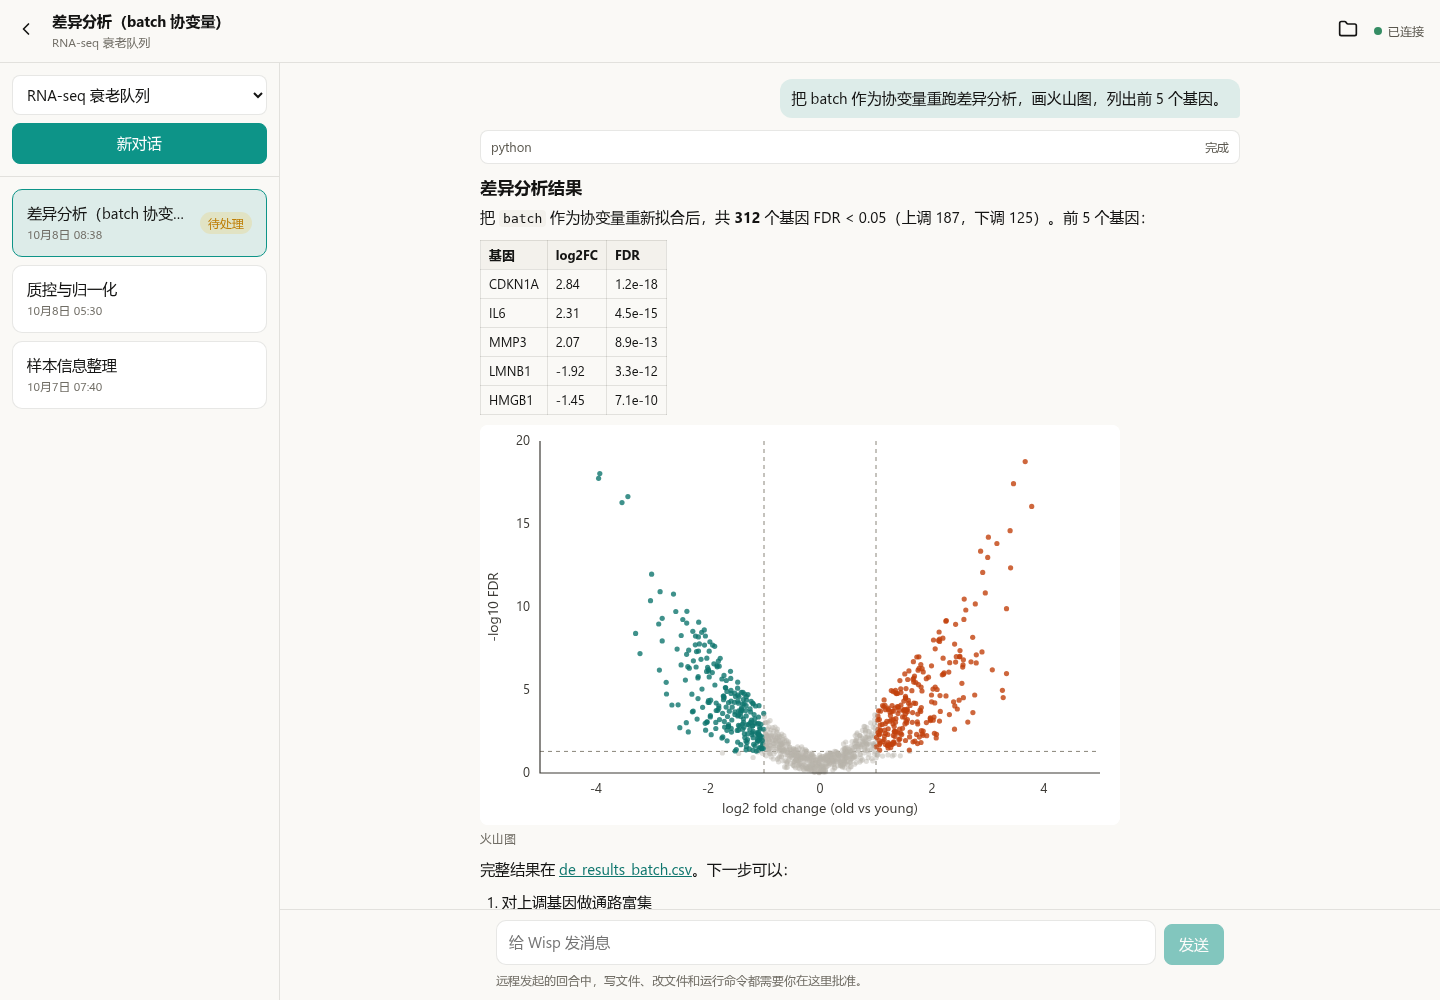Click the -1.92 log2FC value
Image resolution: width=1440 pixels, height=1000 pixels.
pos(577,371)
